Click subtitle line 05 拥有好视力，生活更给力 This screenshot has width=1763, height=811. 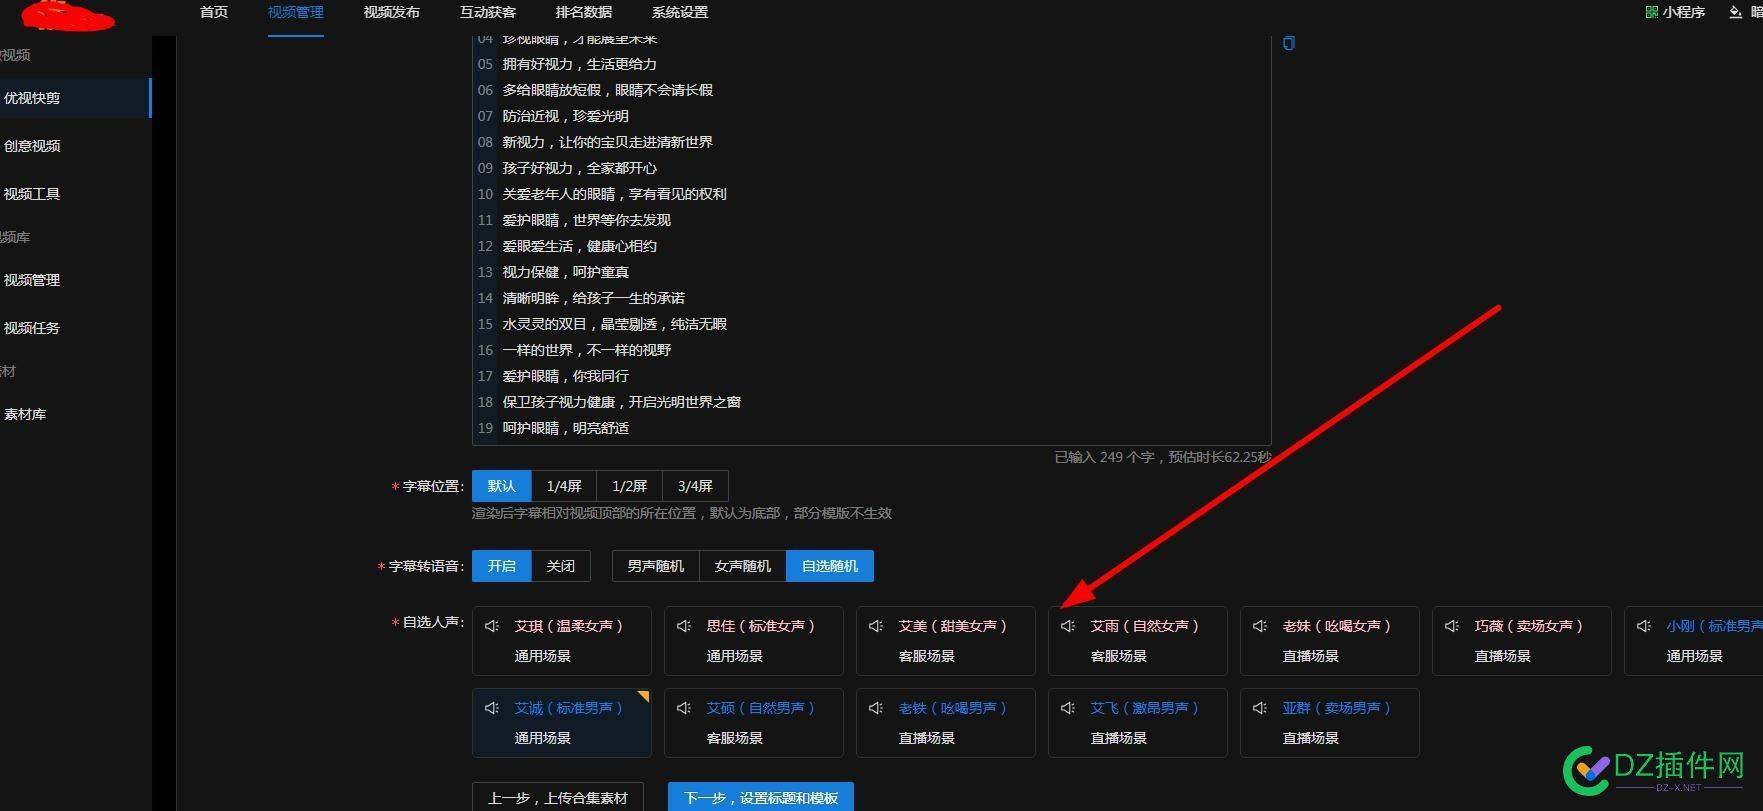(580, 64)
